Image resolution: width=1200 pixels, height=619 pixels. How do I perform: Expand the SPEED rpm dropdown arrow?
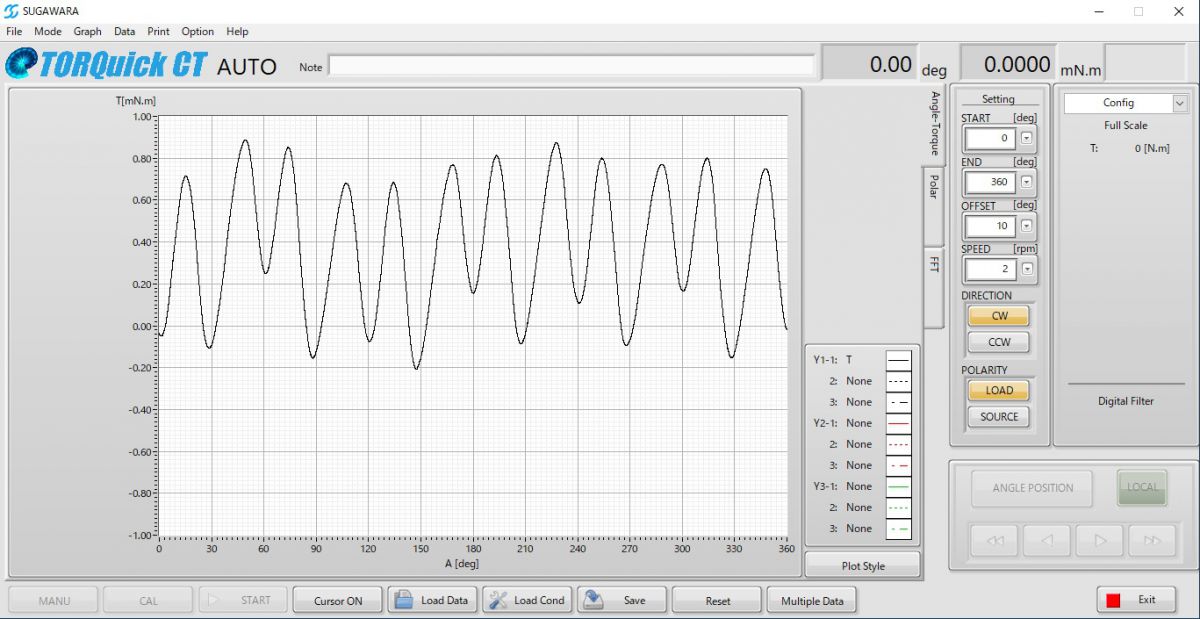(x=1027, y=269)
